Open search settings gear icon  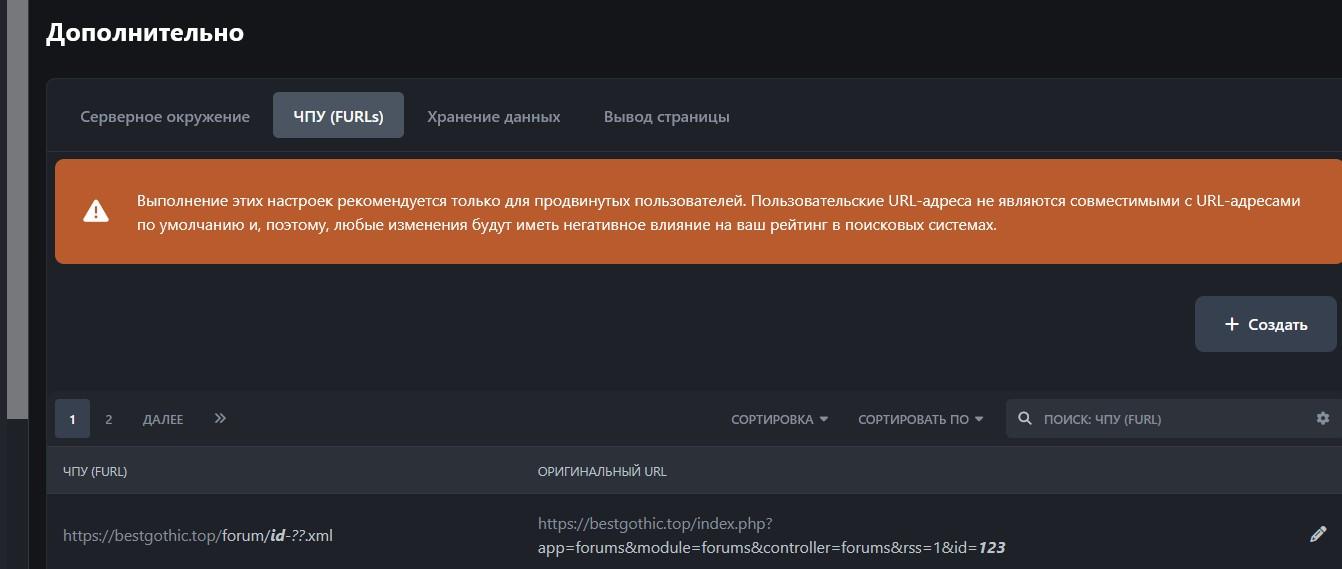click(x=1323, y=418)
